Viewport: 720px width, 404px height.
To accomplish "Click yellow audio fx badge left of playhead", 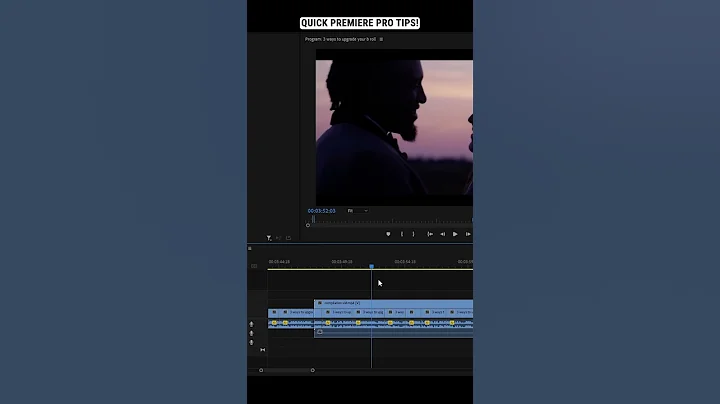I will pyautogui.click(x=358, y=323).
